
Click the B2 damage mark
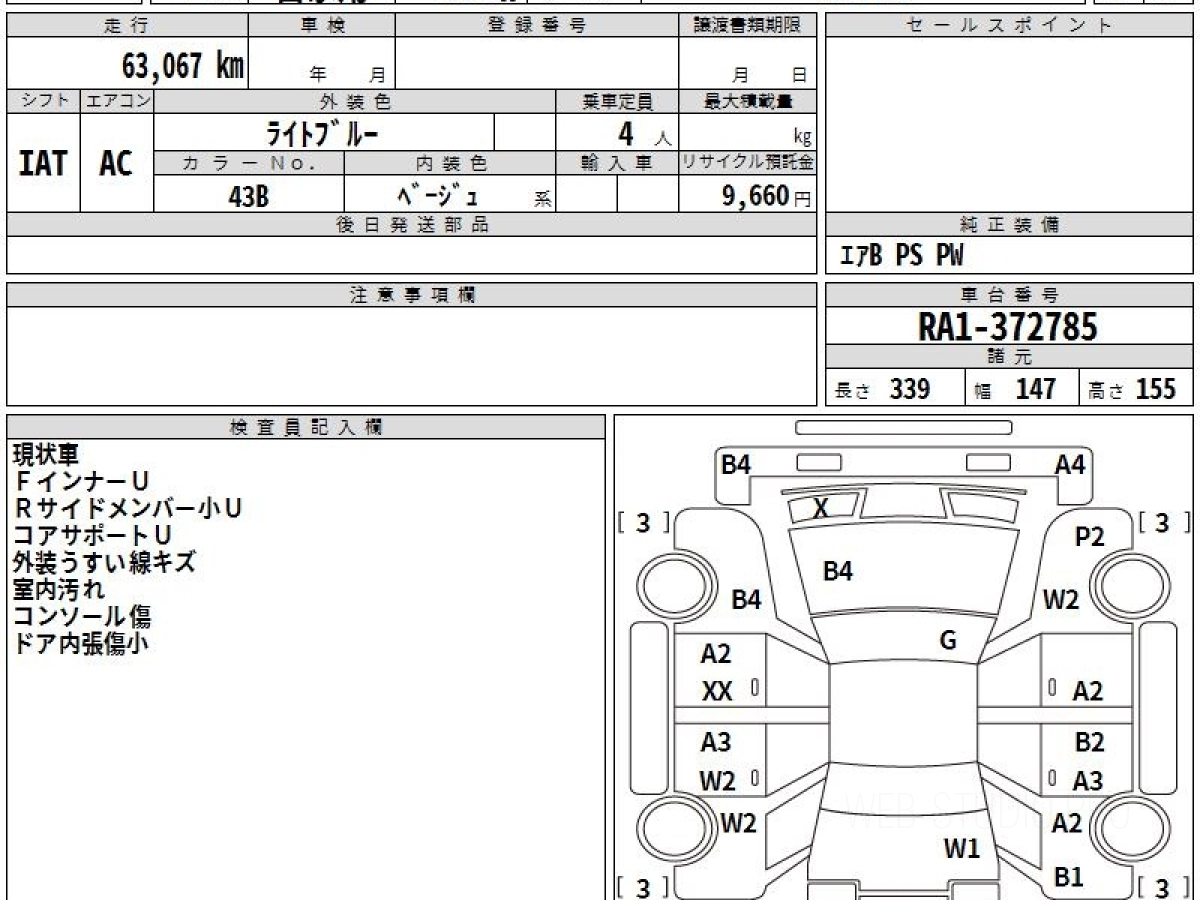click(x=1089, y=742)
